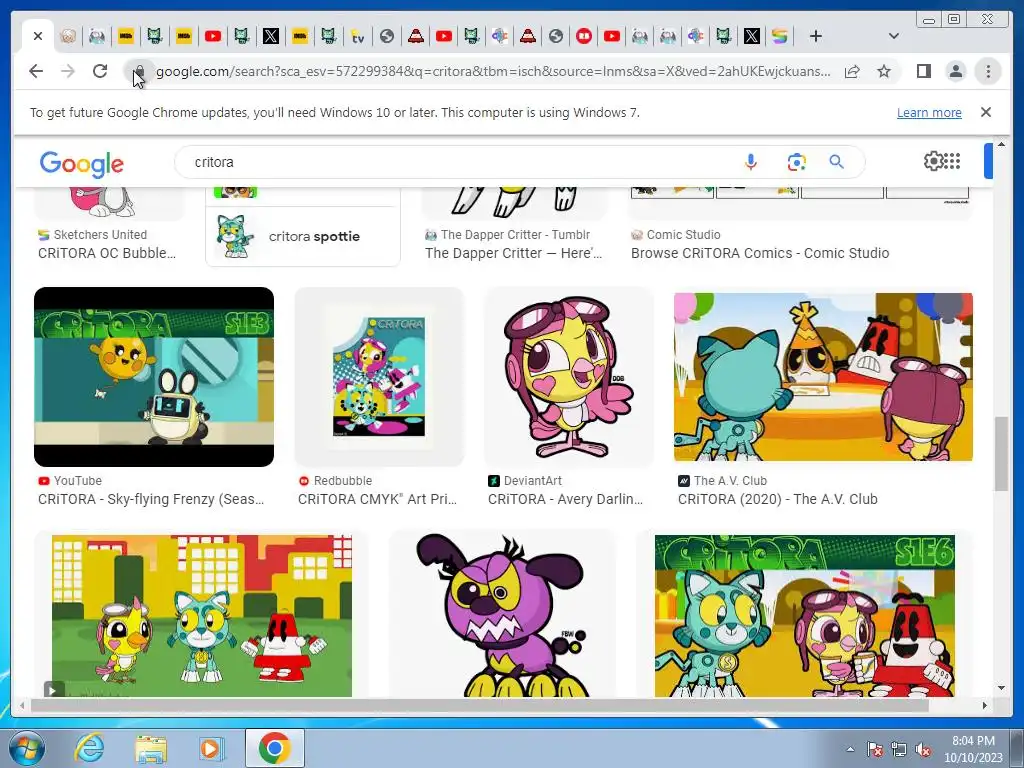Click the Google logo
This screenshot has height=768, width=1024.
[82, 163]
